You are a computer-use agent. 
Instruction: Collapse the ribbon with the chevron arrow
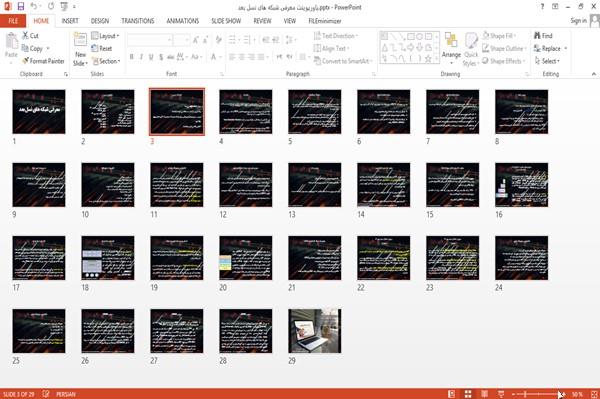(593, 74)
